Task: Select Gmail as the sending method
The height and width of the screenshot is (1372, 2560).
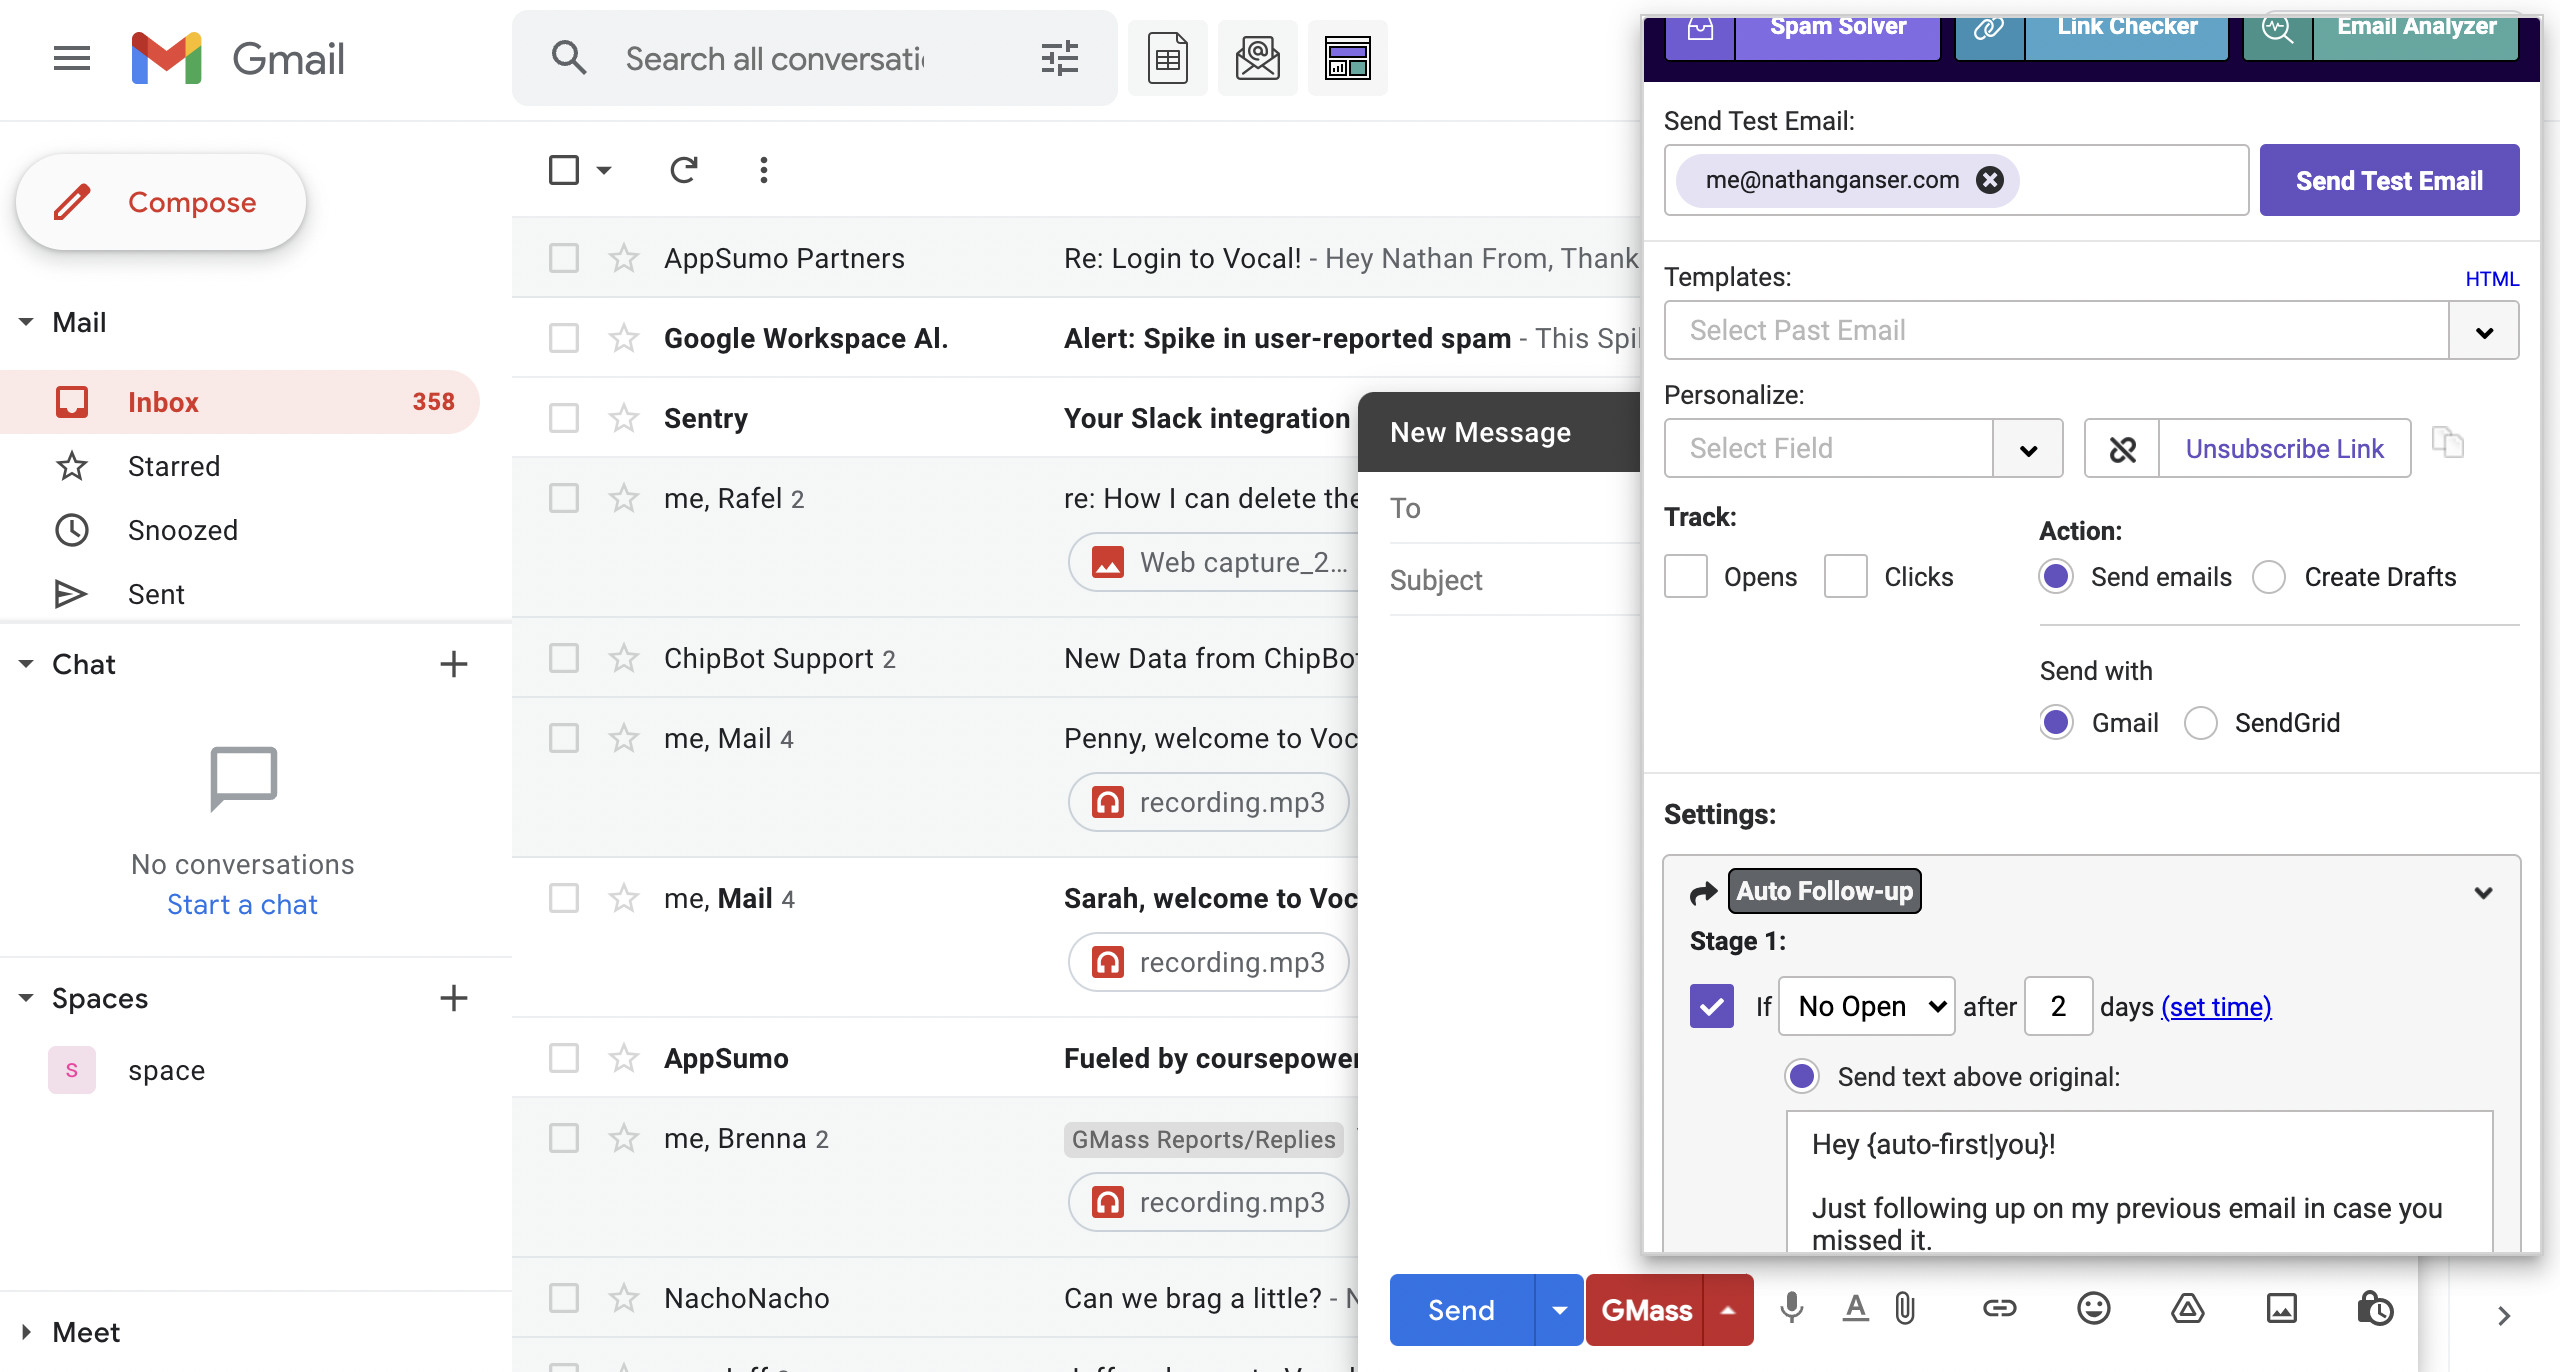Action: tap(2056, 722)
